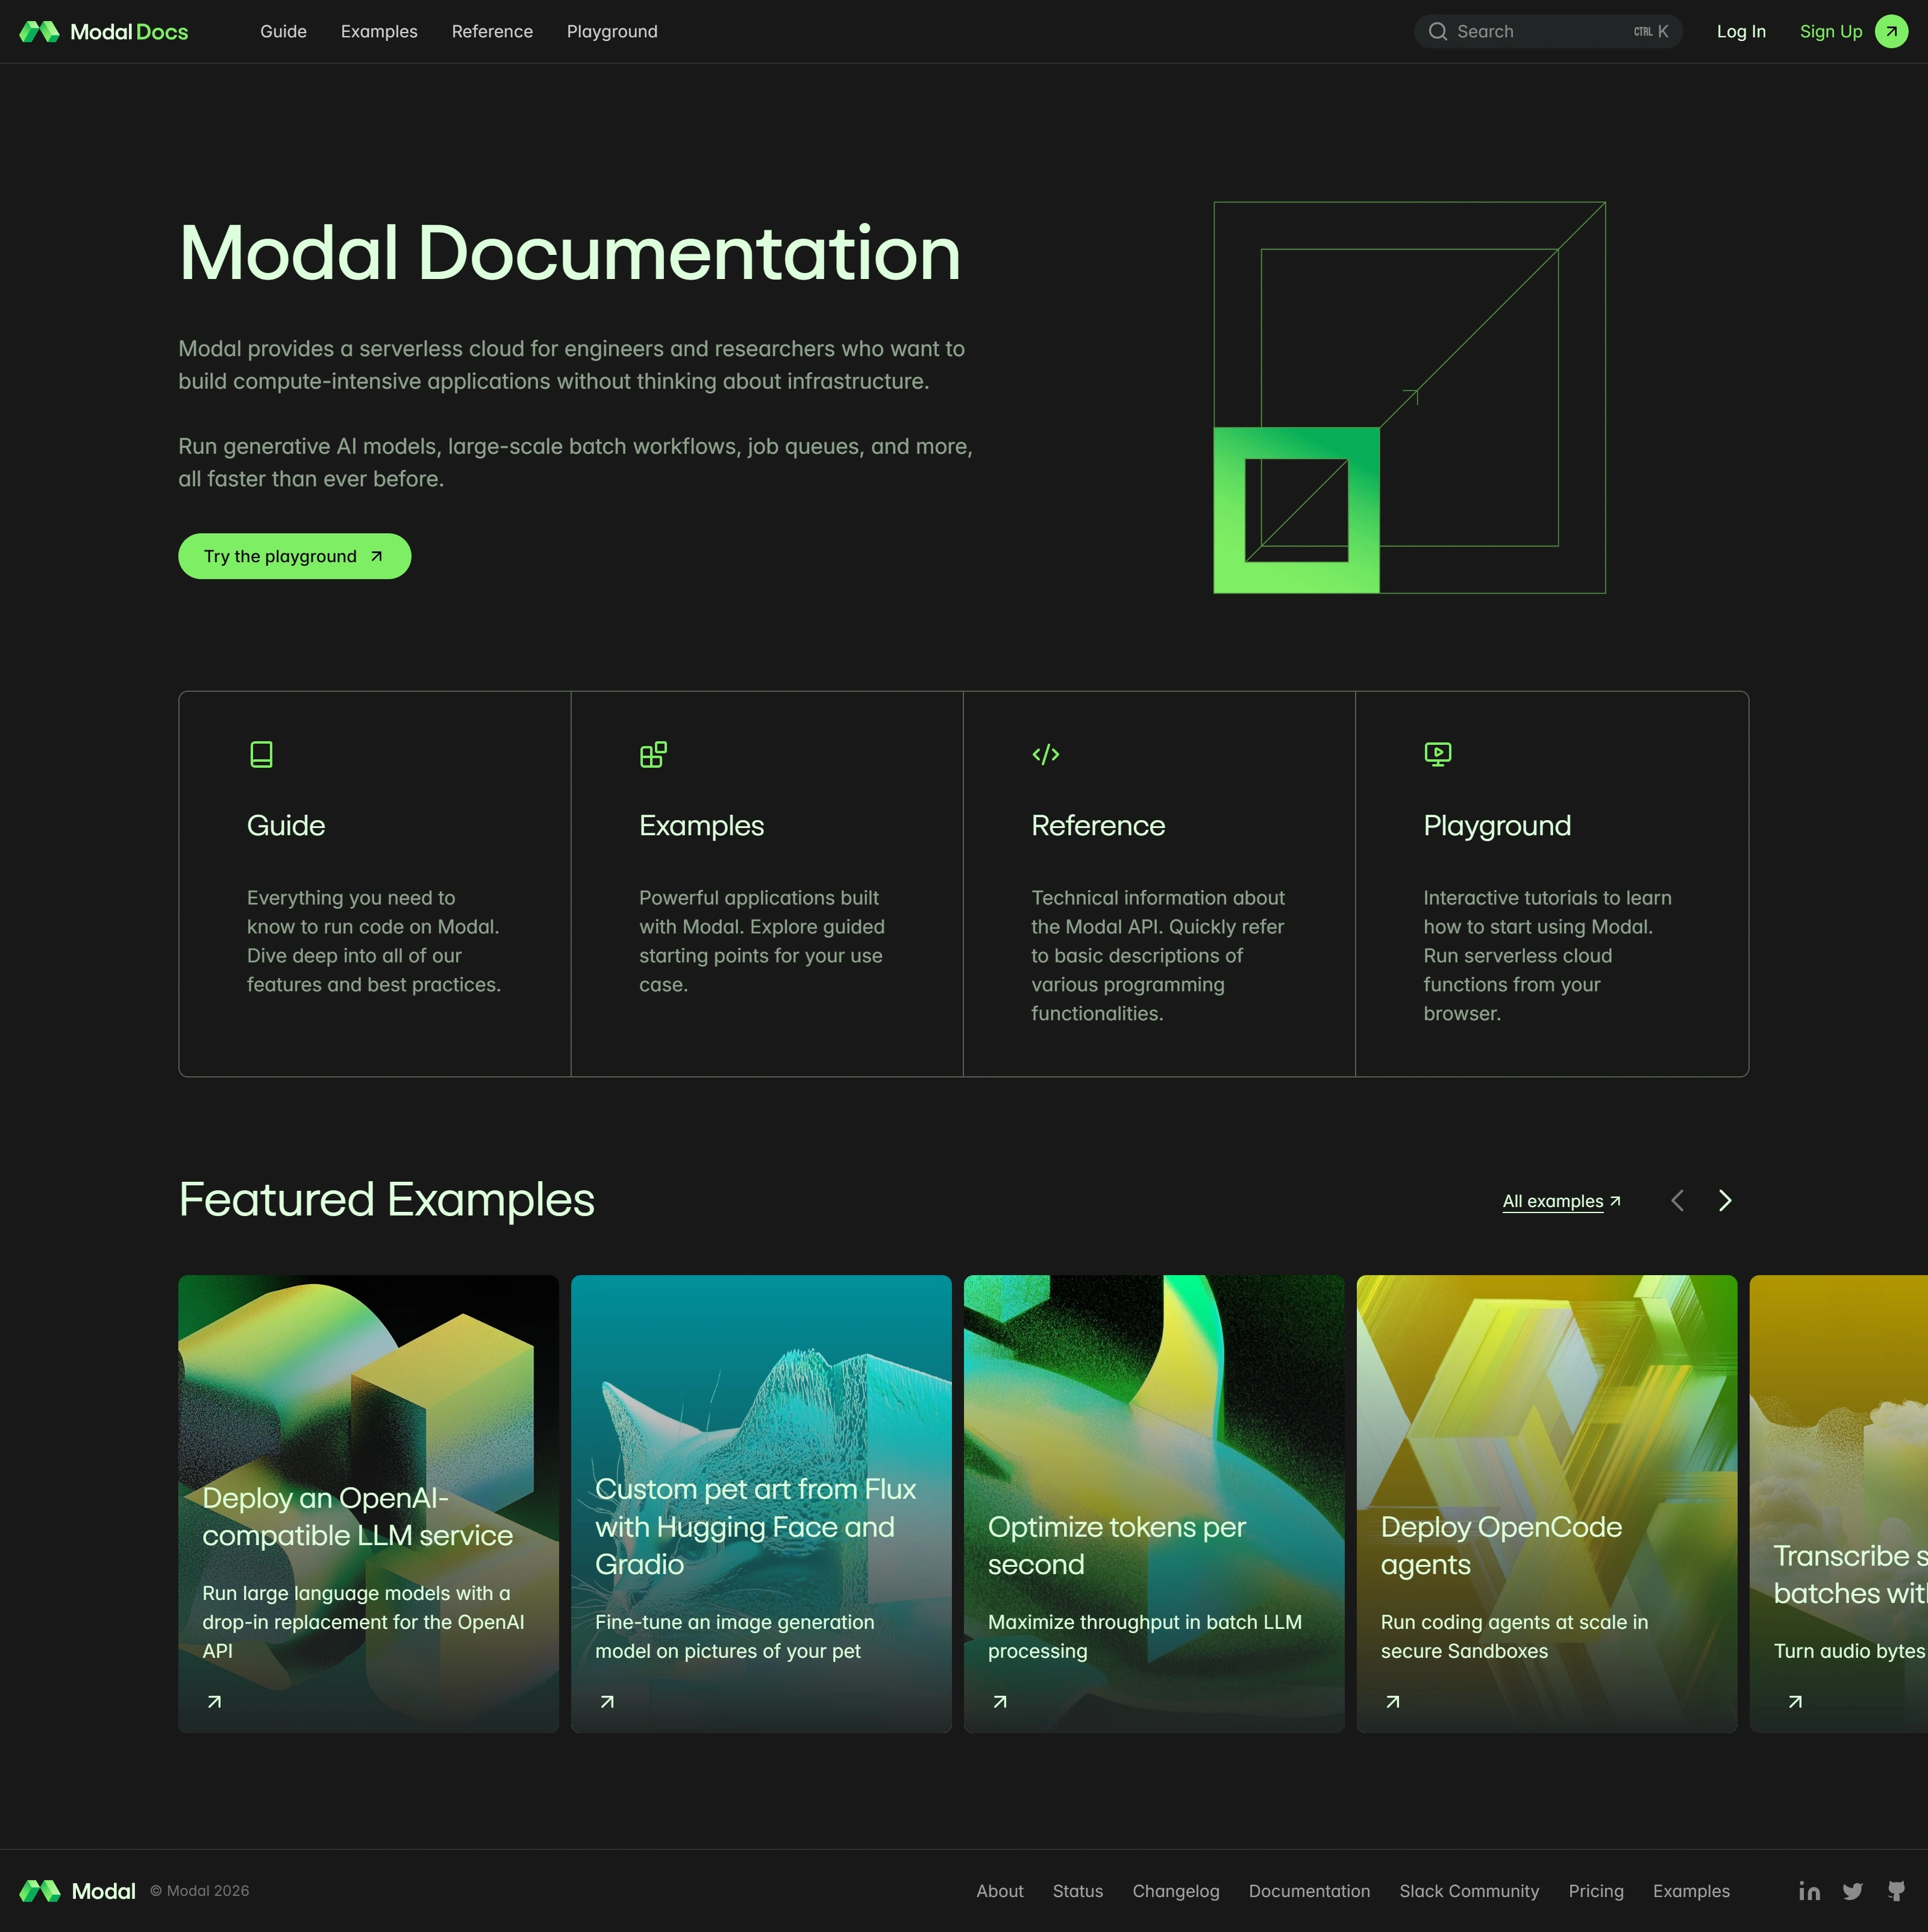Go to previous featured examples
Screen dimensions: 1928x1932
pos(1678,1201)
